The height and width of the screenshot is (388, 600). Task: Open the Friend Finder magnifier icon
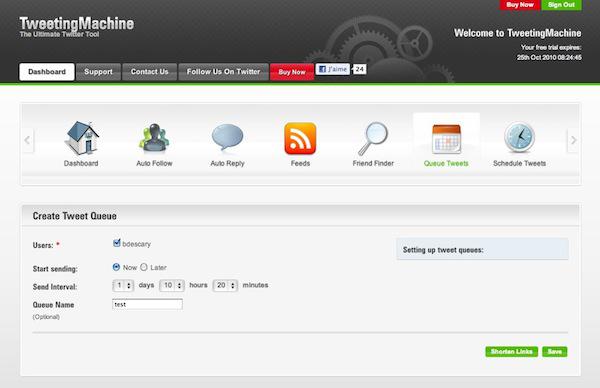(x=373, y=138)
